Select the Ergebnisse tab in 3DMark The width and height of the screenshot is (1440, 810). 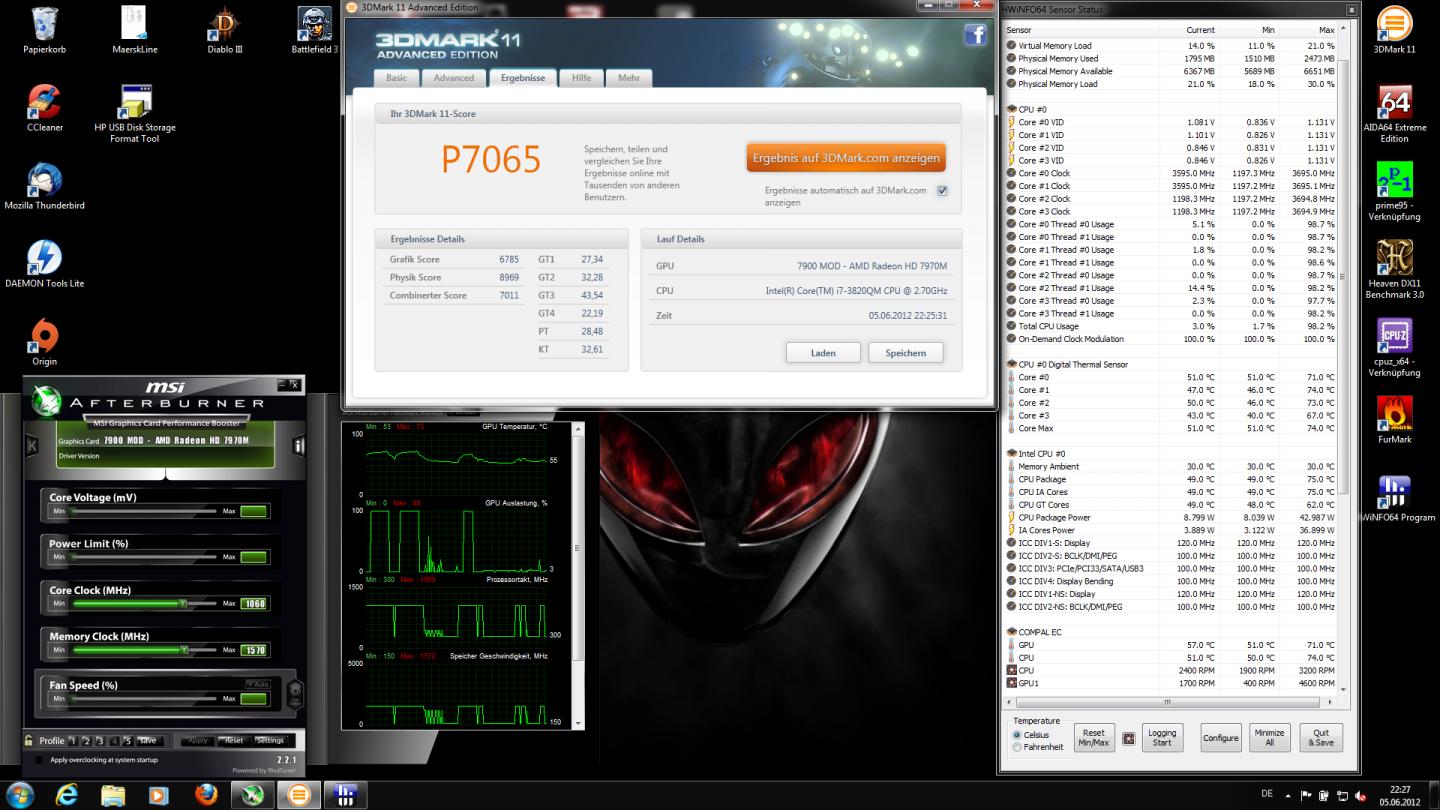tap(523, 77)
